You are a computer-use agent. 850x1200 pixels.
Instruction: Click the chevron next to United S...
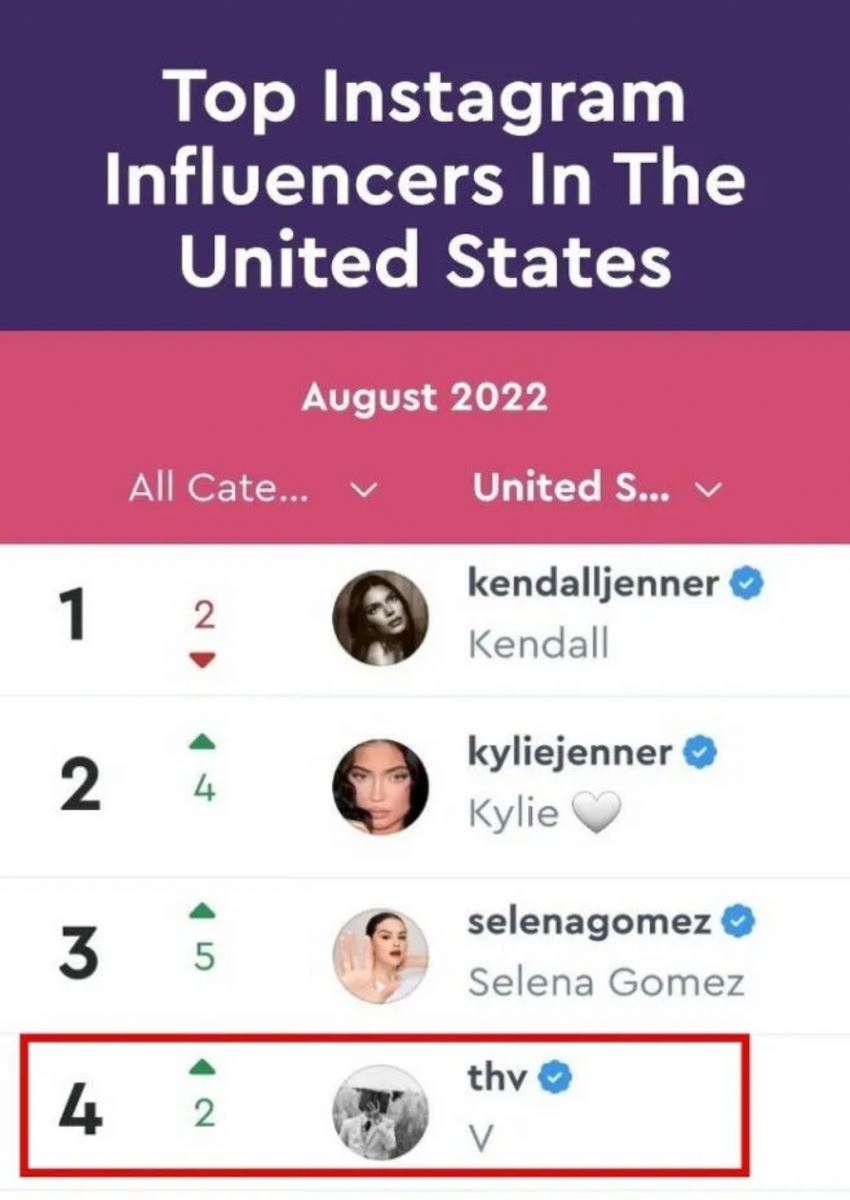pos(708,490)
